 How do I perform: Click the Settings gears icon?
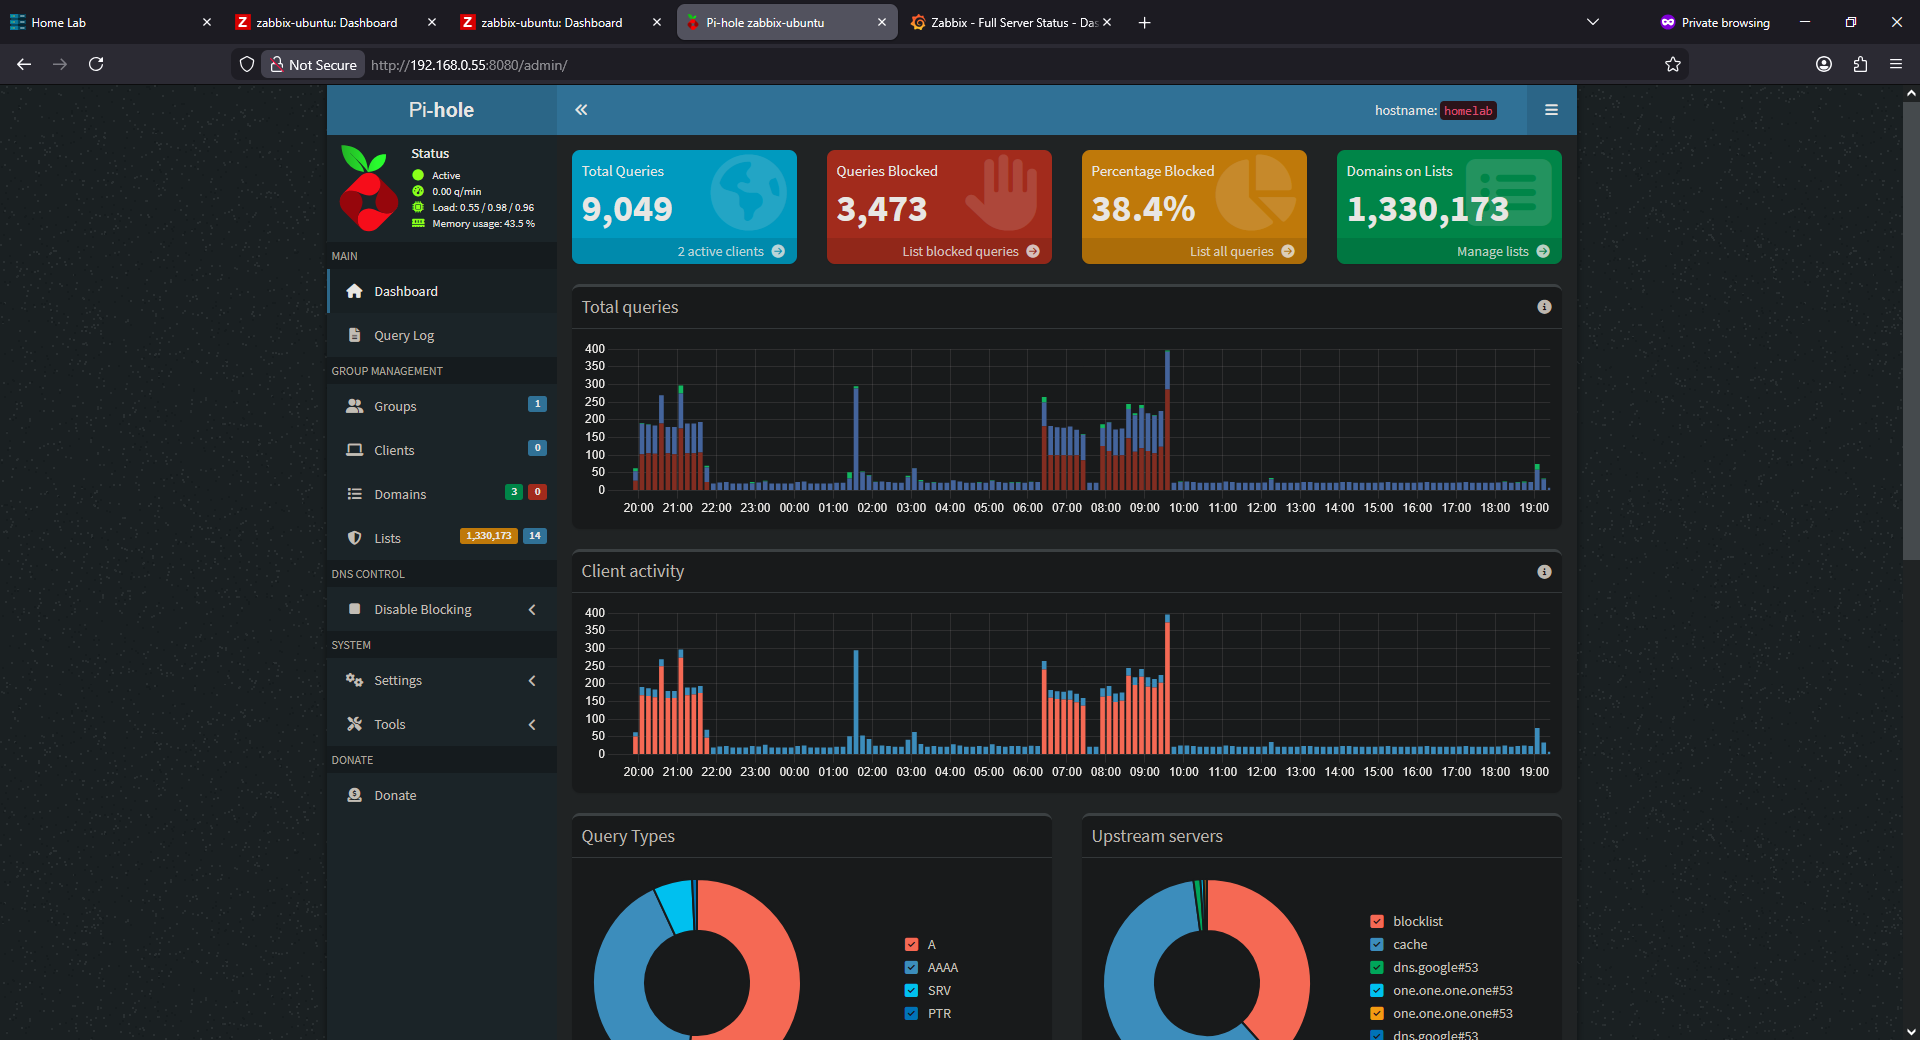(354, 680)
